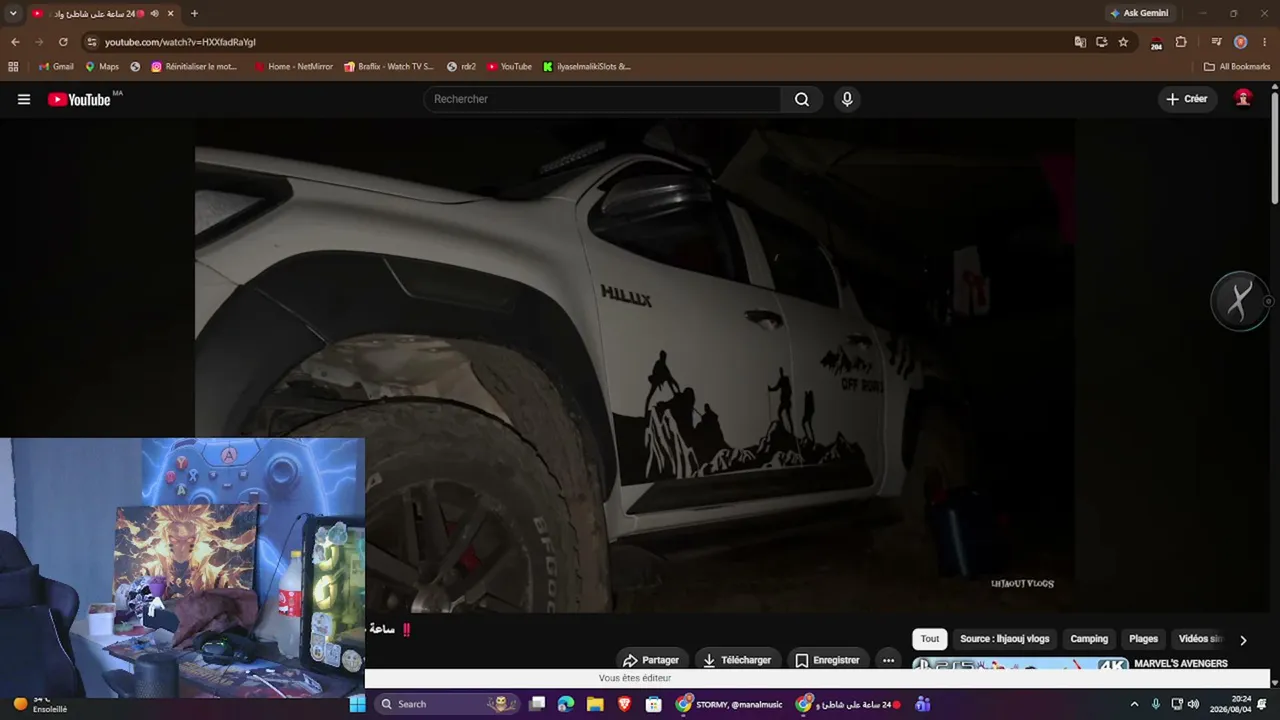Click the Marvel's Avengers video title

(1181, 663)
